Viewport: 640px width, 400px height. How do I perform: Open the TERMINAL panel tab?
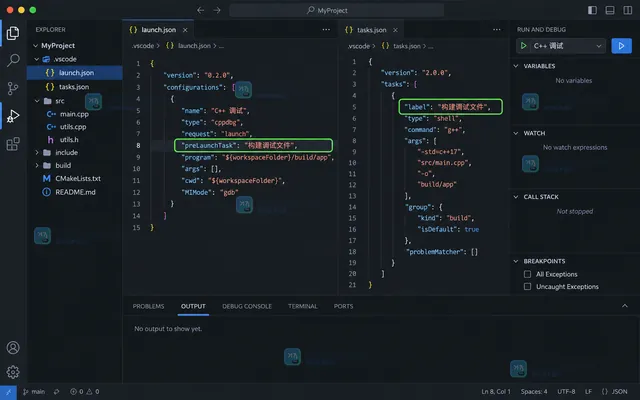coord(302,306)
